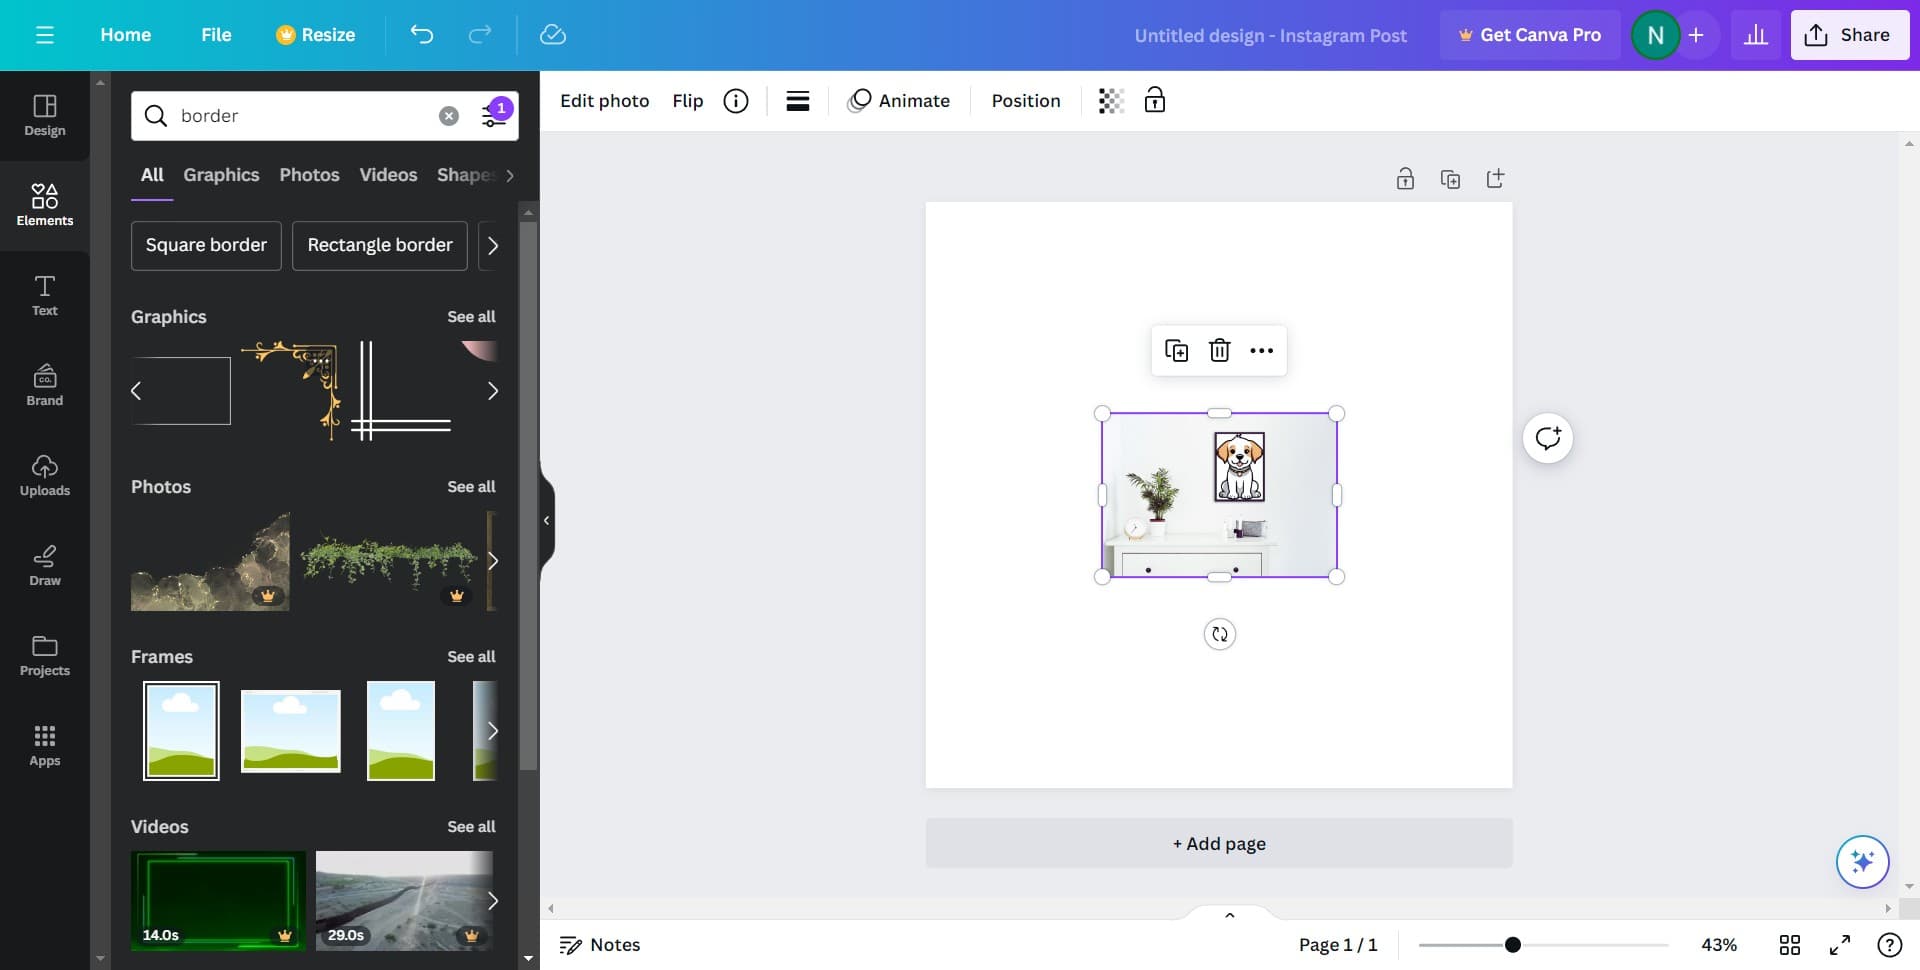Open transparency settings from the toolbar
The width and height of the screenshot is (1920, 970).
(1109, 100)
